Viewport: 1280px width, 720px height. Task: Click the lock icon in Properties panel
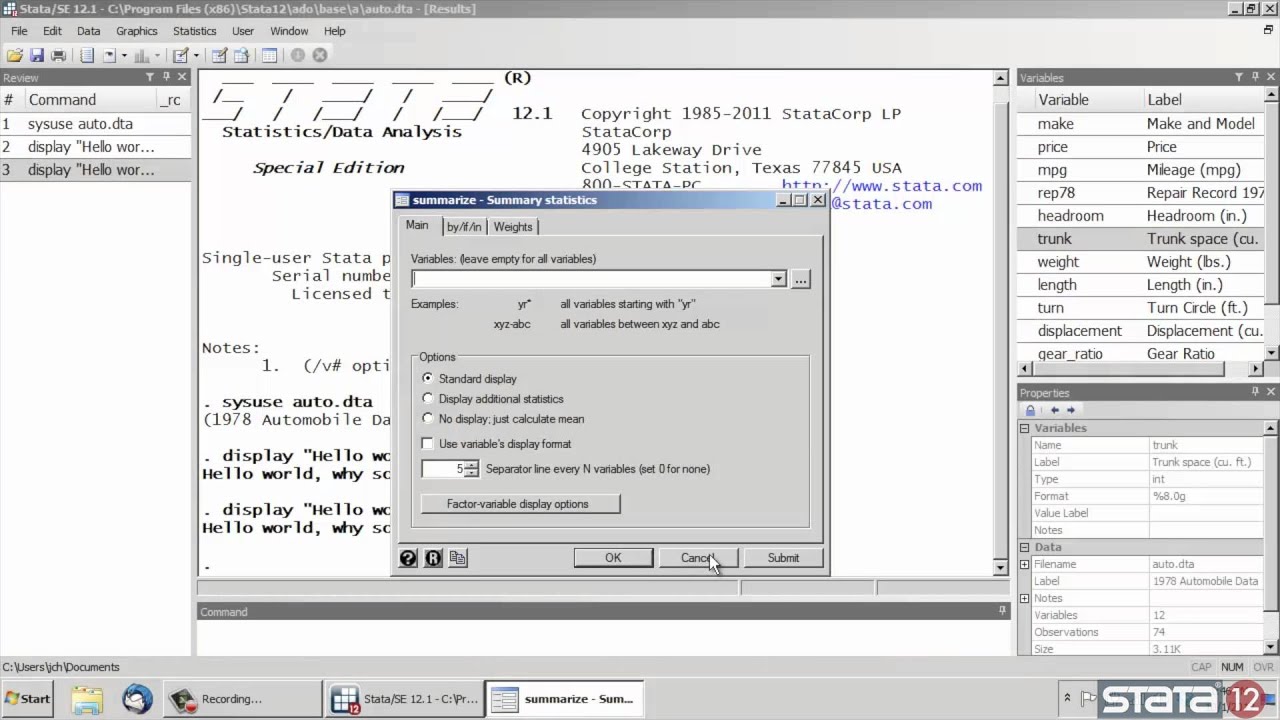pyautogui.click(x=1030, y=410)
